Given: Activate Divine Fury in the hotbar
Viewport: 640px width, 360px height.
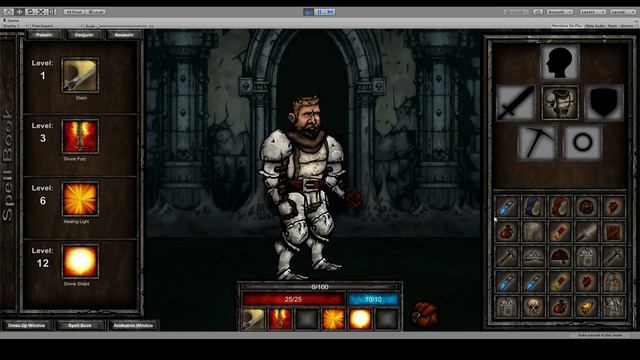Looking at the screenshot, I should 280,319.
